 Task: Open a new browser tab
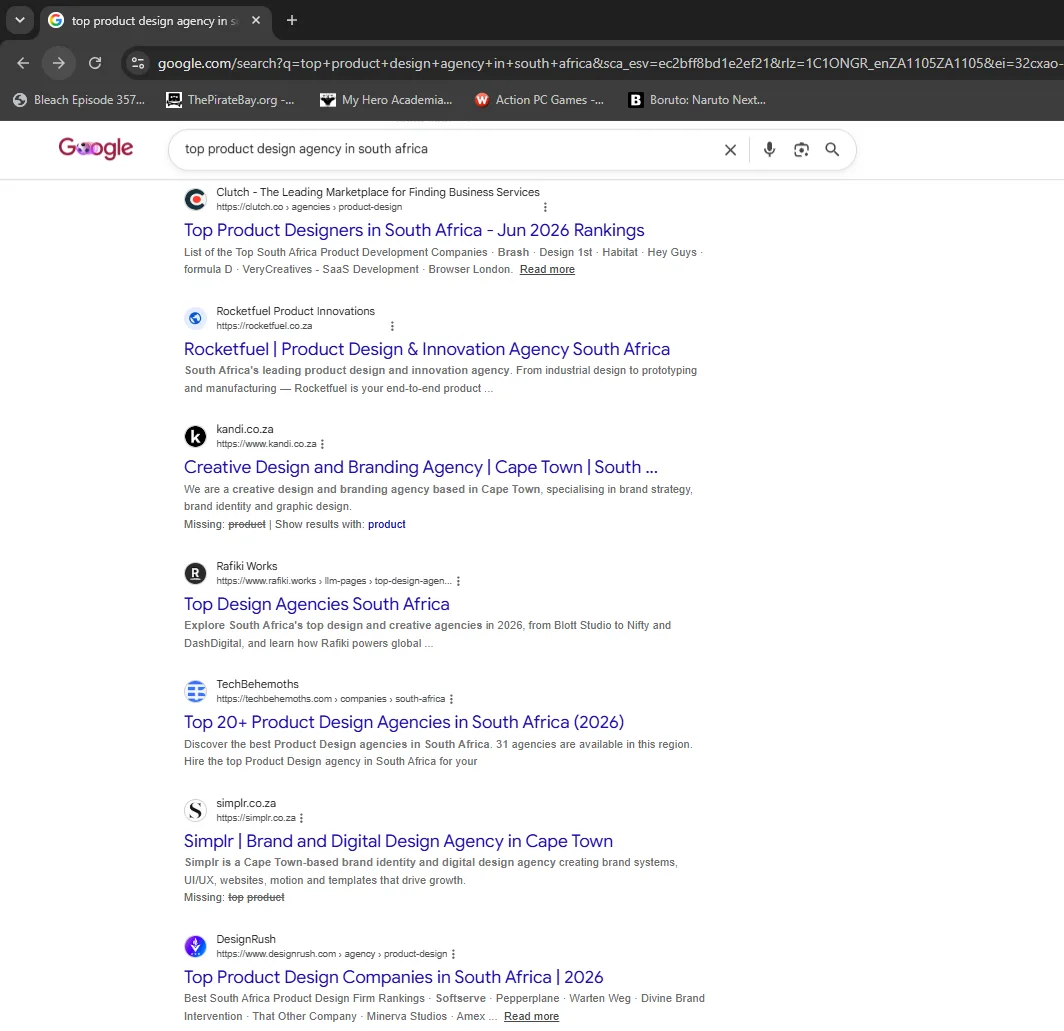click(x=292, y=20)
